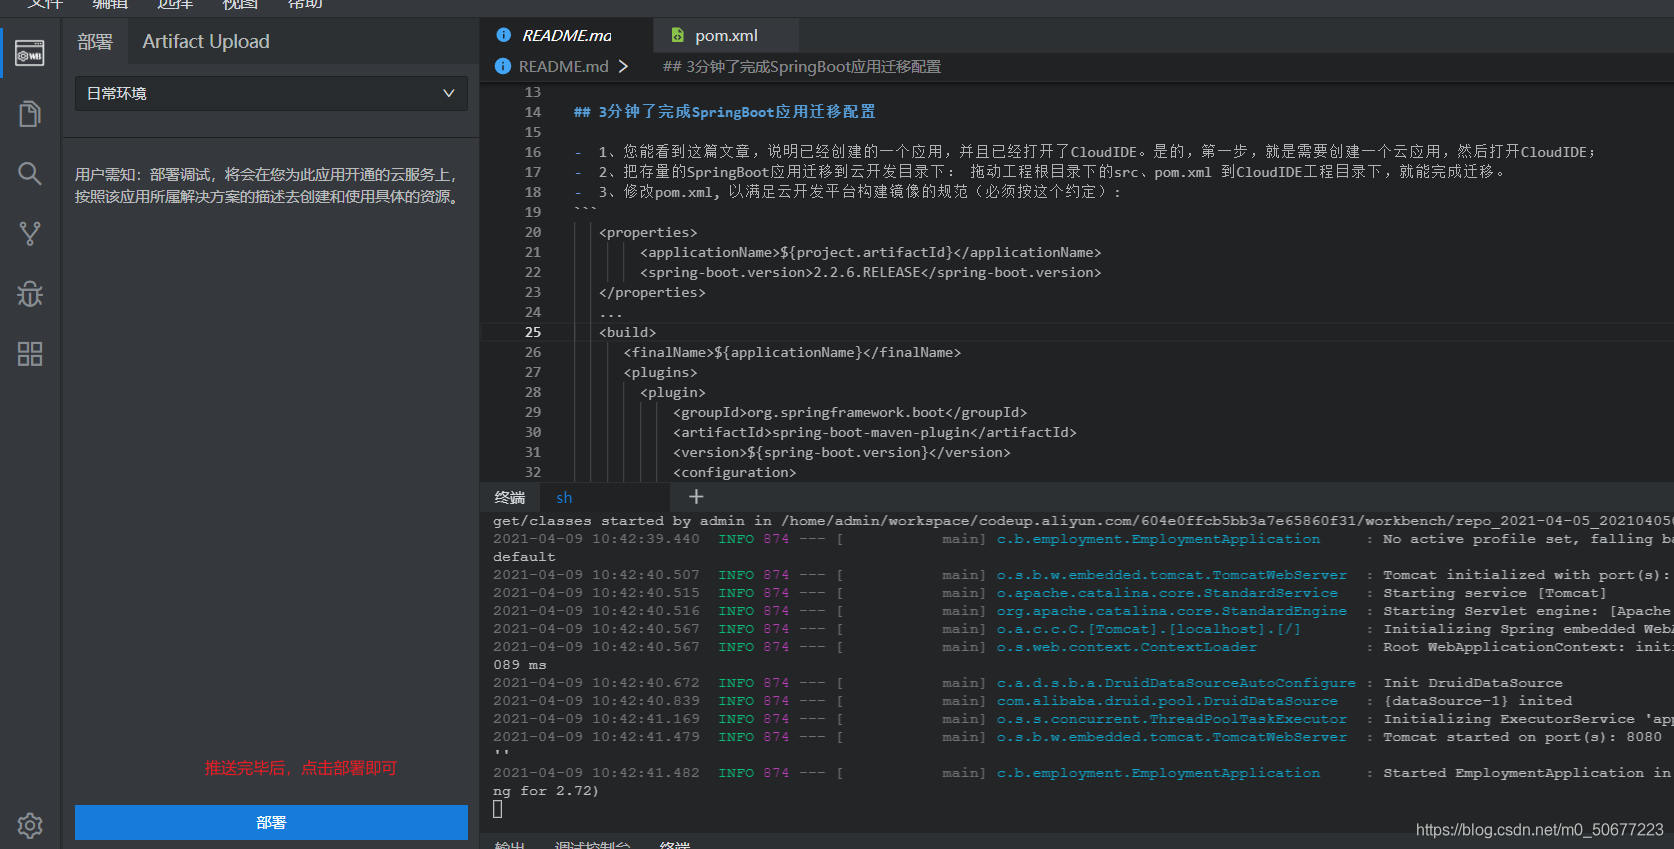The height and width of the screenshot is (849, 1674).
Task: Click the spring-boot.version 2.2.6.RELEASE line
Action: (870, 272)
